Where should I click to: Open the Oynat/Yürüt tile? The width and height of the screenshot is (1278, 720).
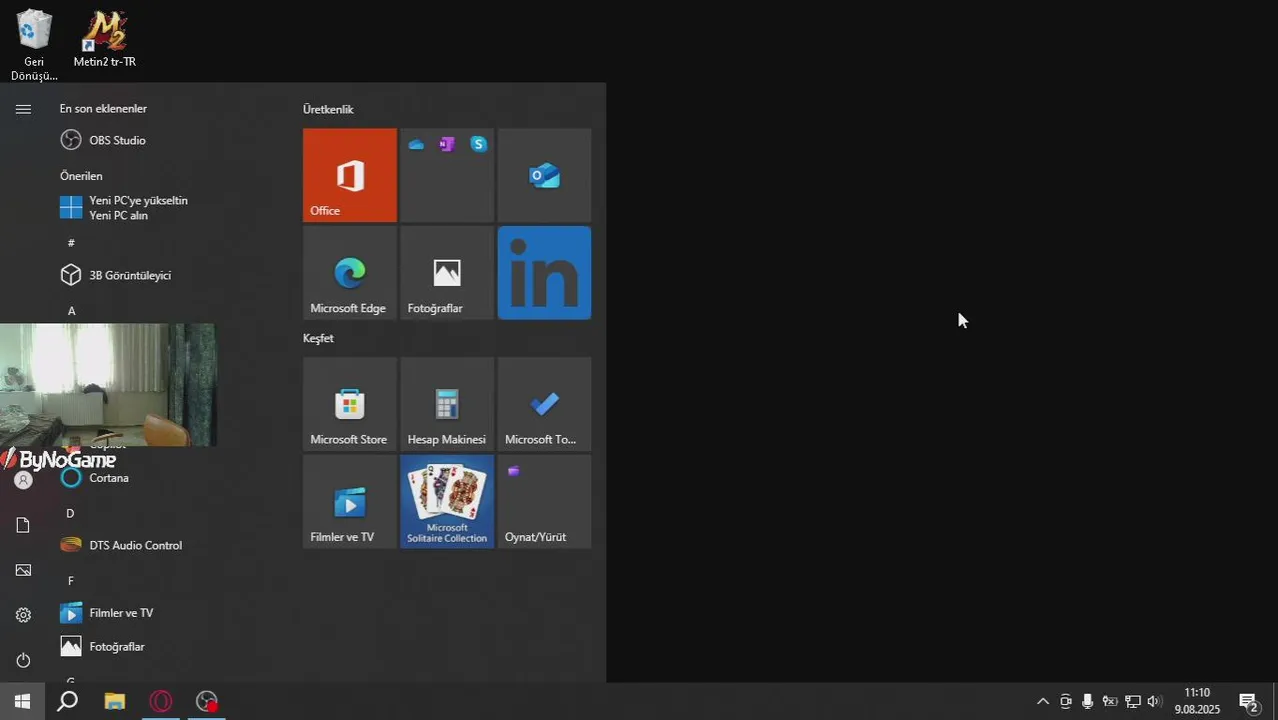[x=544, y=502]
